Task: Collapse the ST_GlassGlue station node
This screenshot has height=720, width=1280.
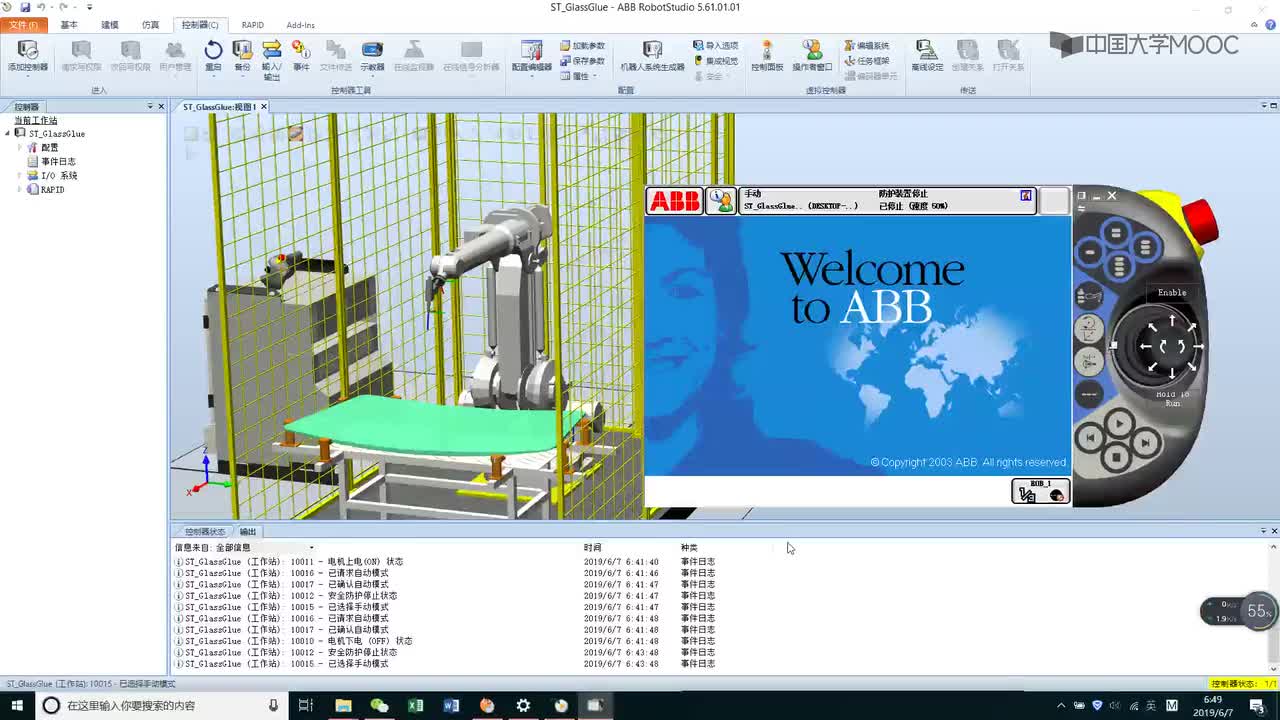Action: click(7, 133)
